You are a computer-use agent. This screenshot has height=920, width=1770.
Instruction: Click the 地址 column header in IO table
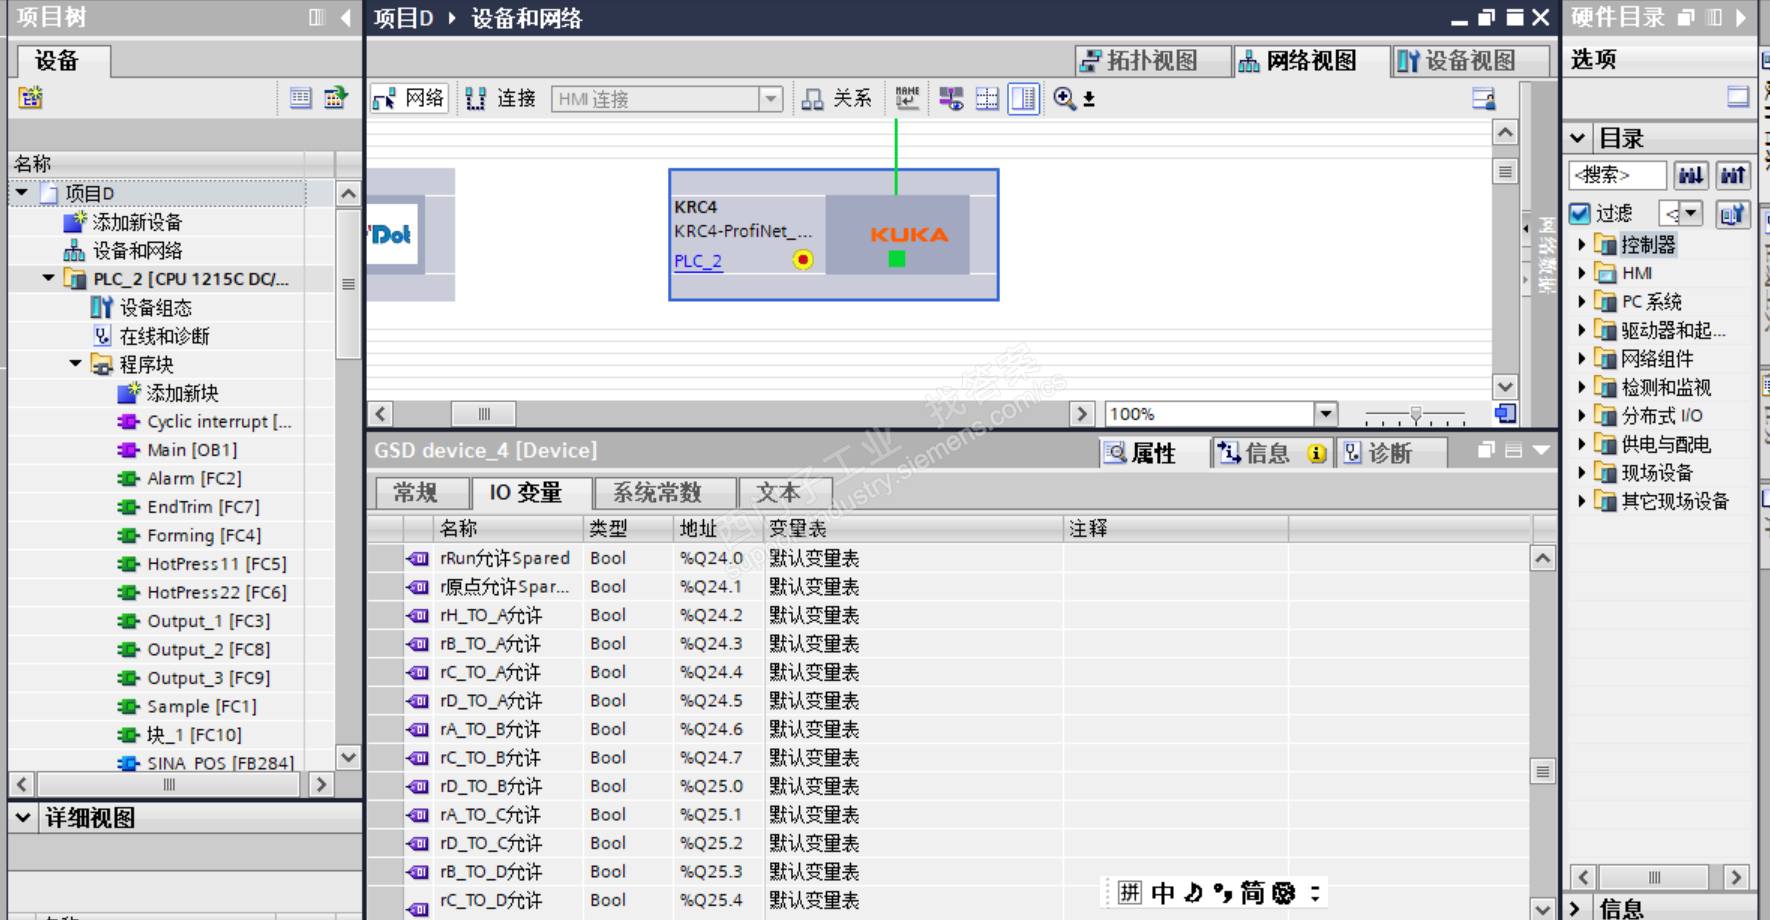tap(719, 528)
